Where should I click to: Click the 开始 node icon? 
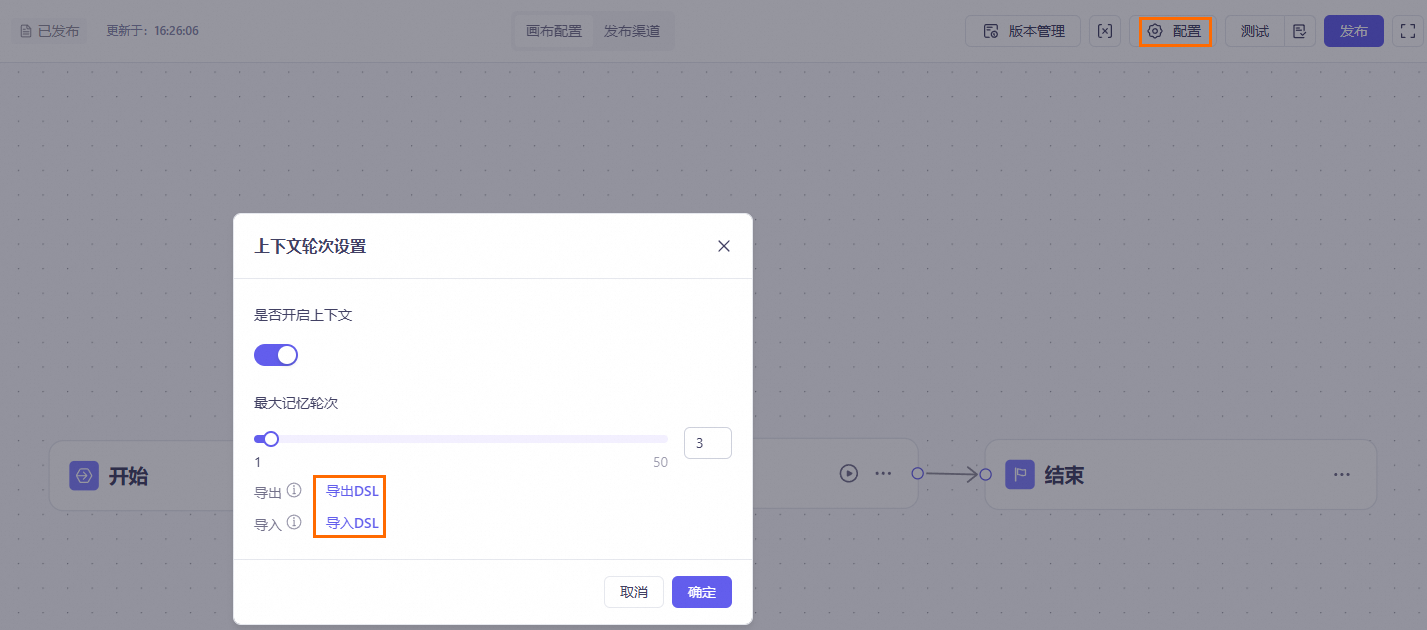(x=84, y=475)
